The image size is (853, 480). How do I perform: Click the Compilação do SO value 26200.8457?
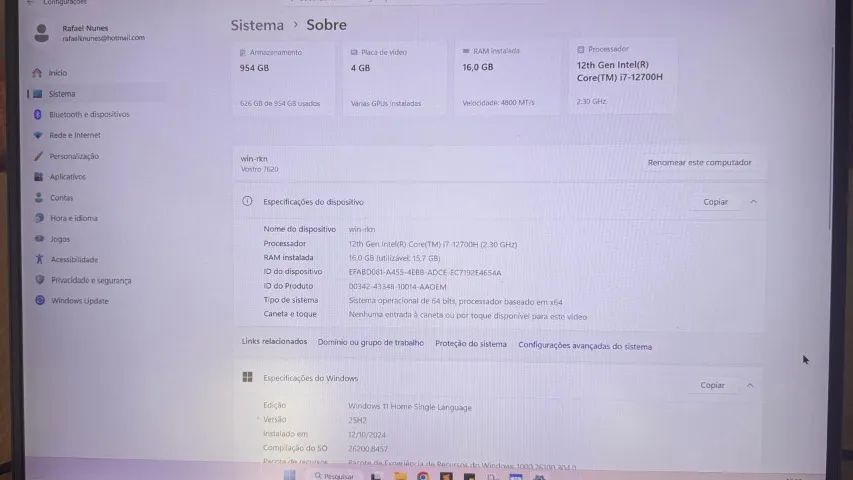pyautogui.click(x=368, y=449)
